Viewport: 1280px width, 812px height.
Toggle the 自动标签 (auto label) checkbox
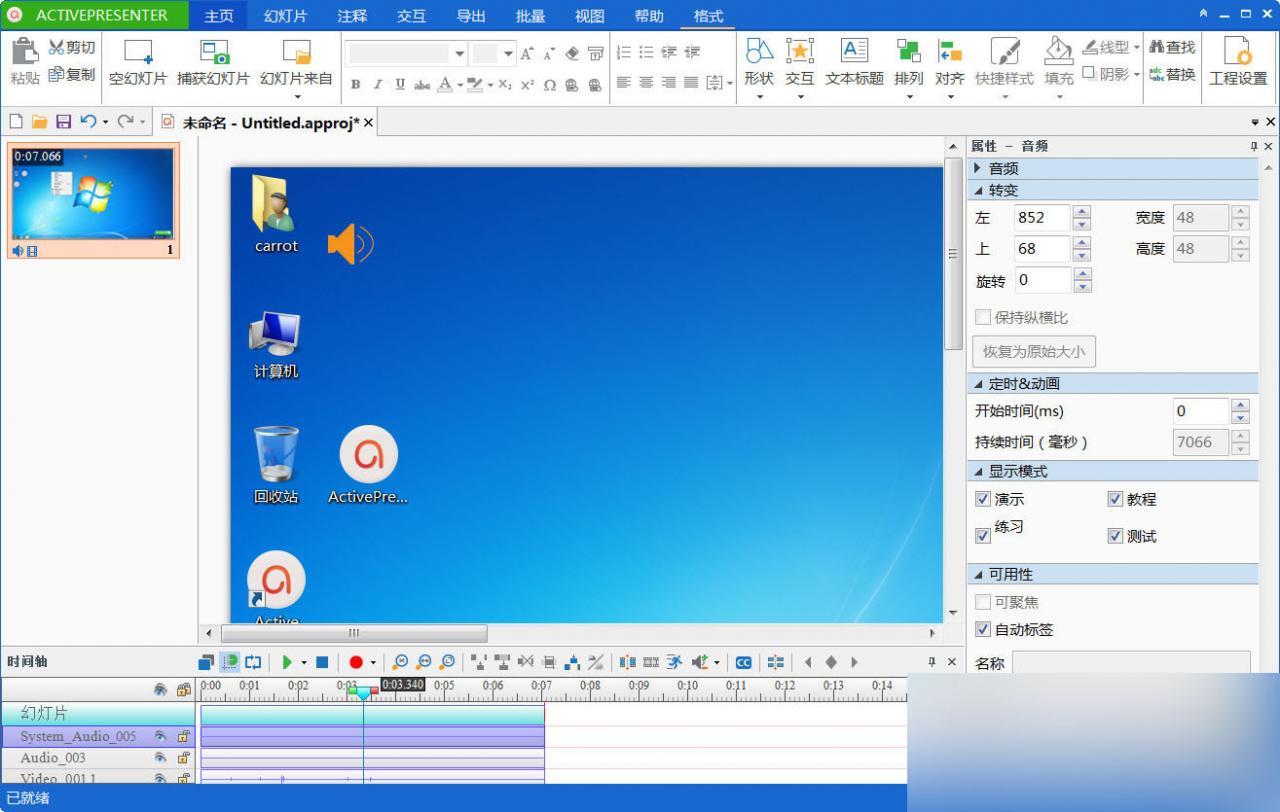983,630
